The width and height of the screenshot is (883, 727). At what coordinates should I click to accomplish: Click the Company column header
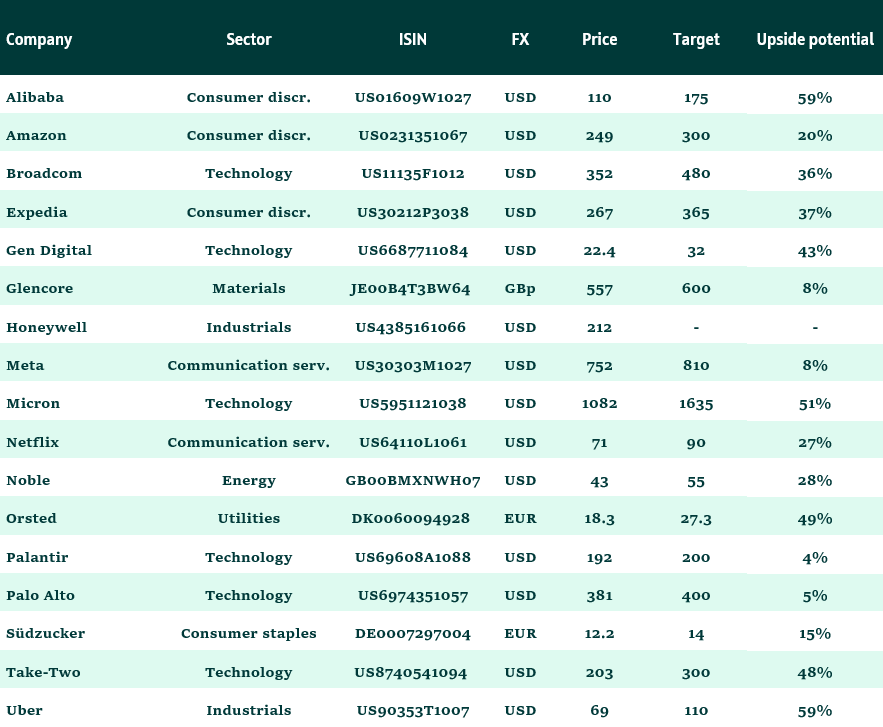click(39, 39)
